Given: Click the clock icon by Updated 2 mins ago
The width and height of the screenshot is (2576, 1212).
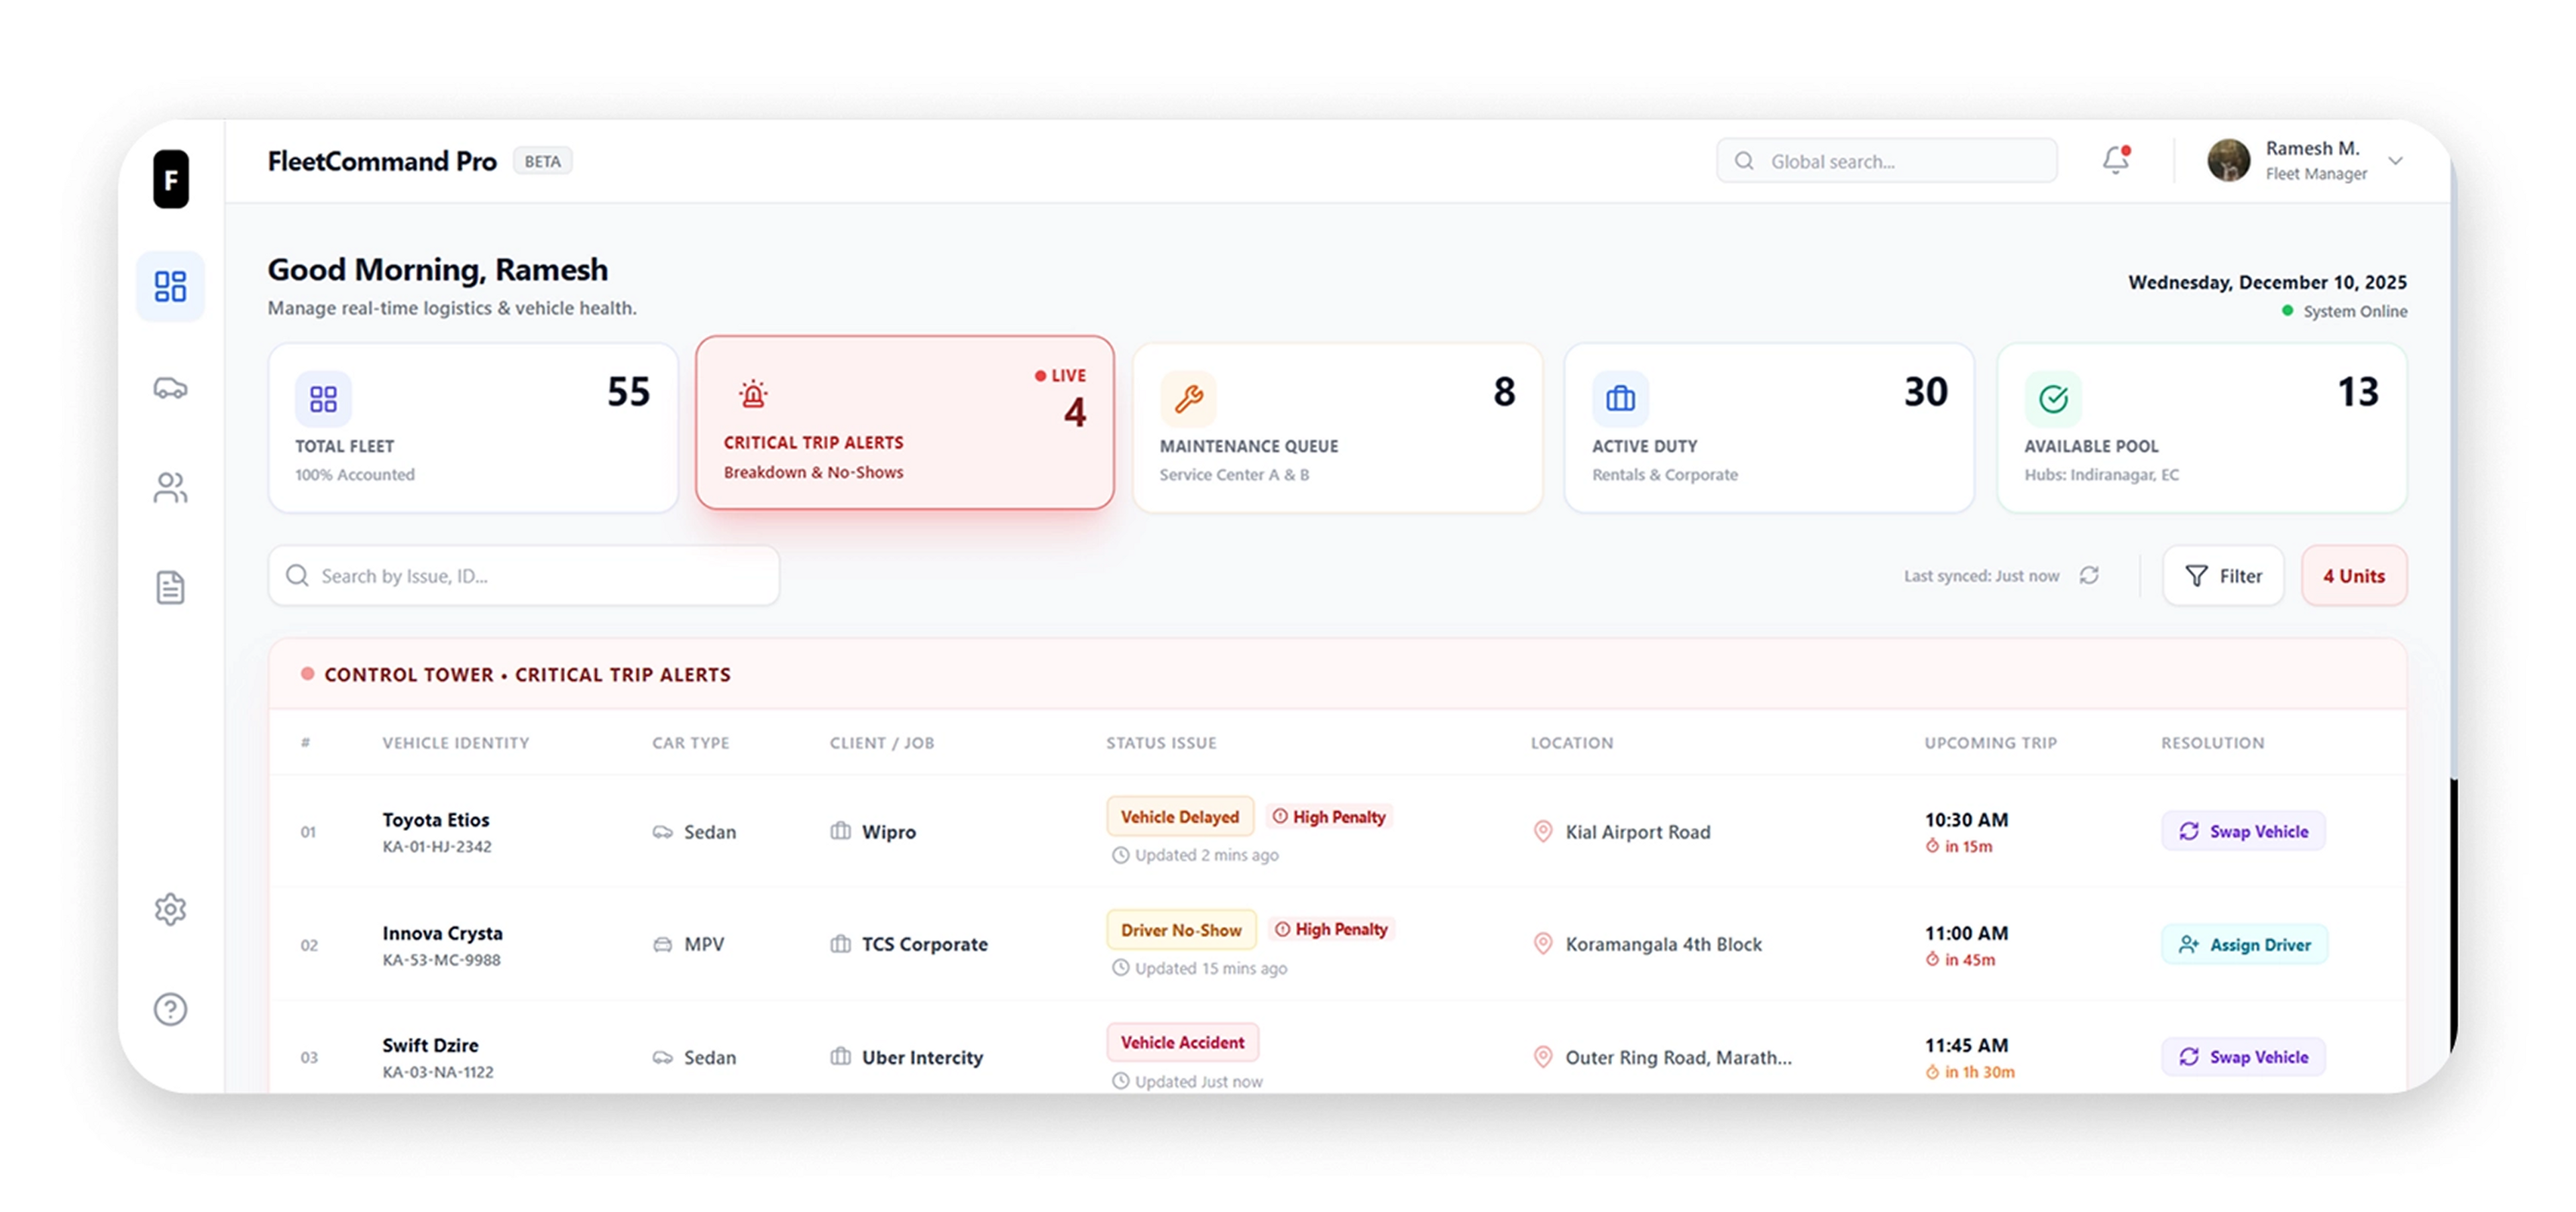Looking at the screenshot, I should [x=1120, y=855].
